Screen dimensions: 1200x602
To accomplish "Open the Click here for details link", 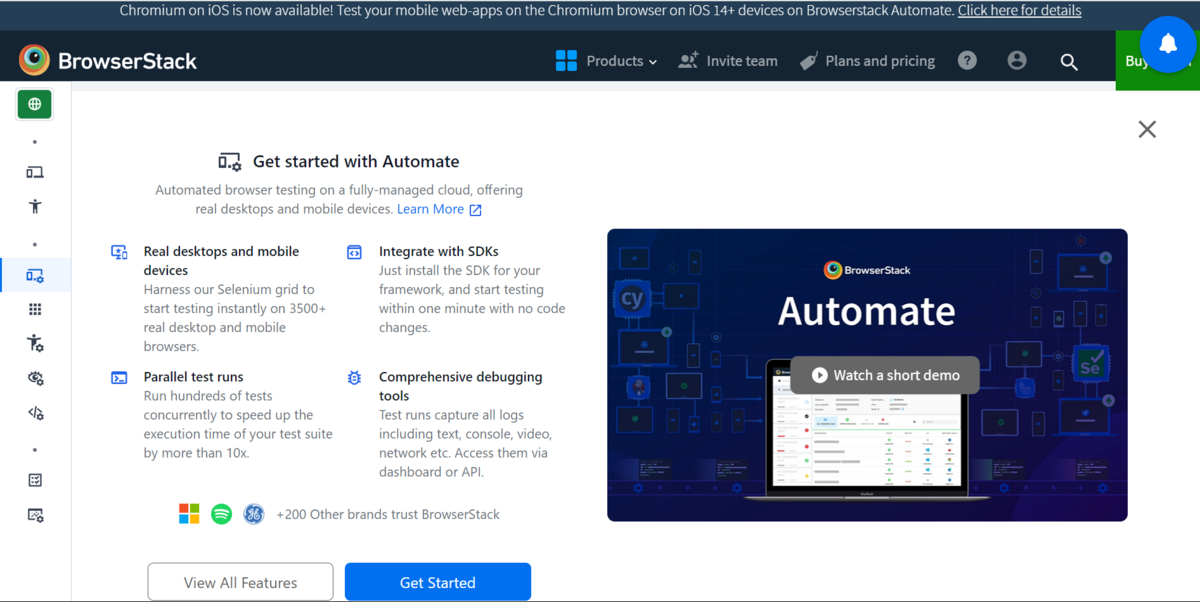I will pyautogui.click(x=1019, y=11).
